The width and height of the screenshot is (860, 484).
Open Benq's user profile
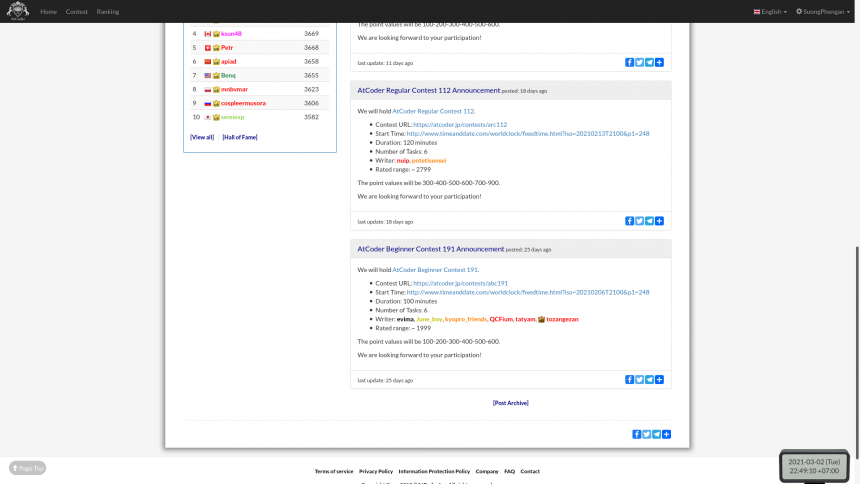(228, 75)
